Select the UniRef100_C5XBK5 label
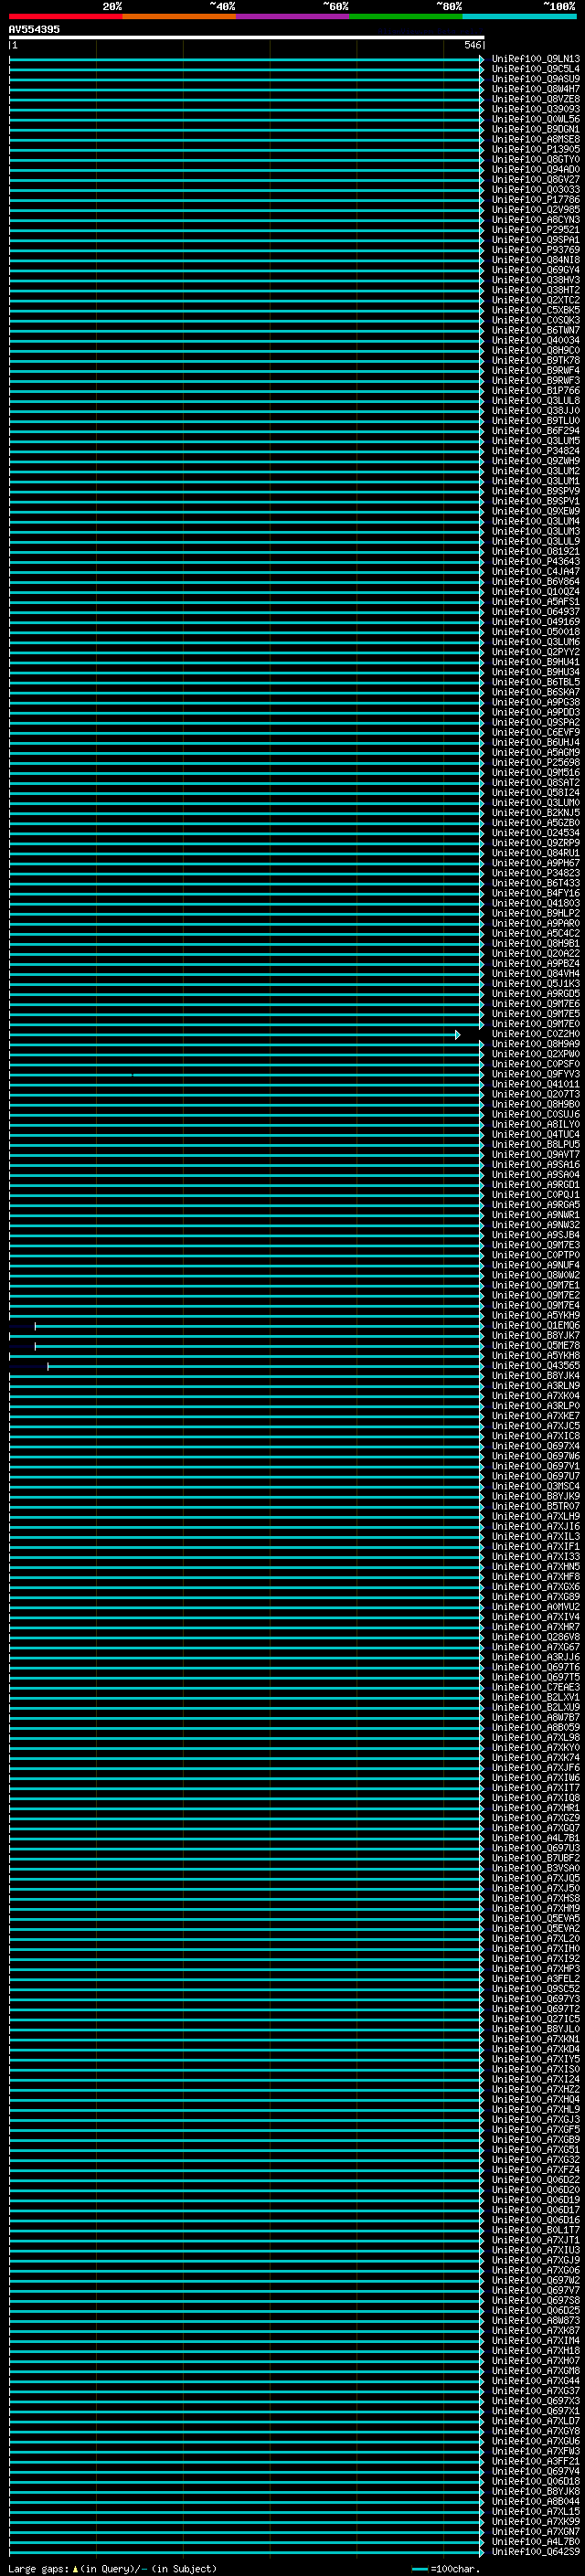Viewport: 585px width, 2576px height. pyautogui.click(x=536, y=310)
